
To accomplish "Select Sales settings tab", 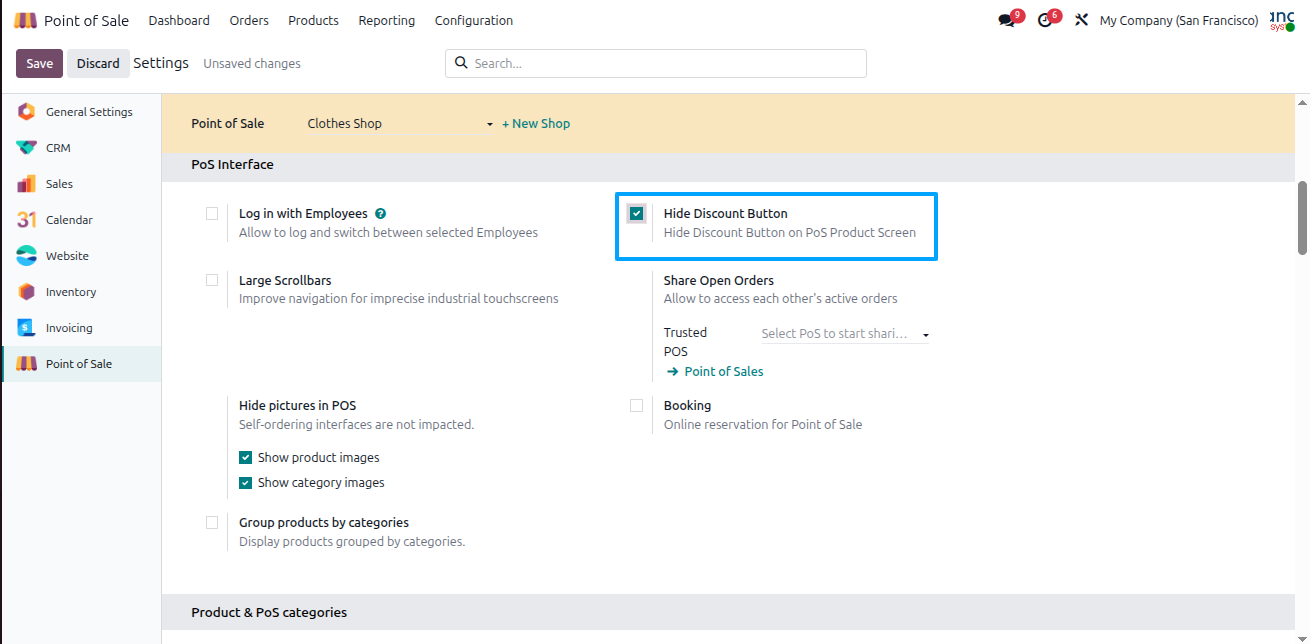I will 81,184.
